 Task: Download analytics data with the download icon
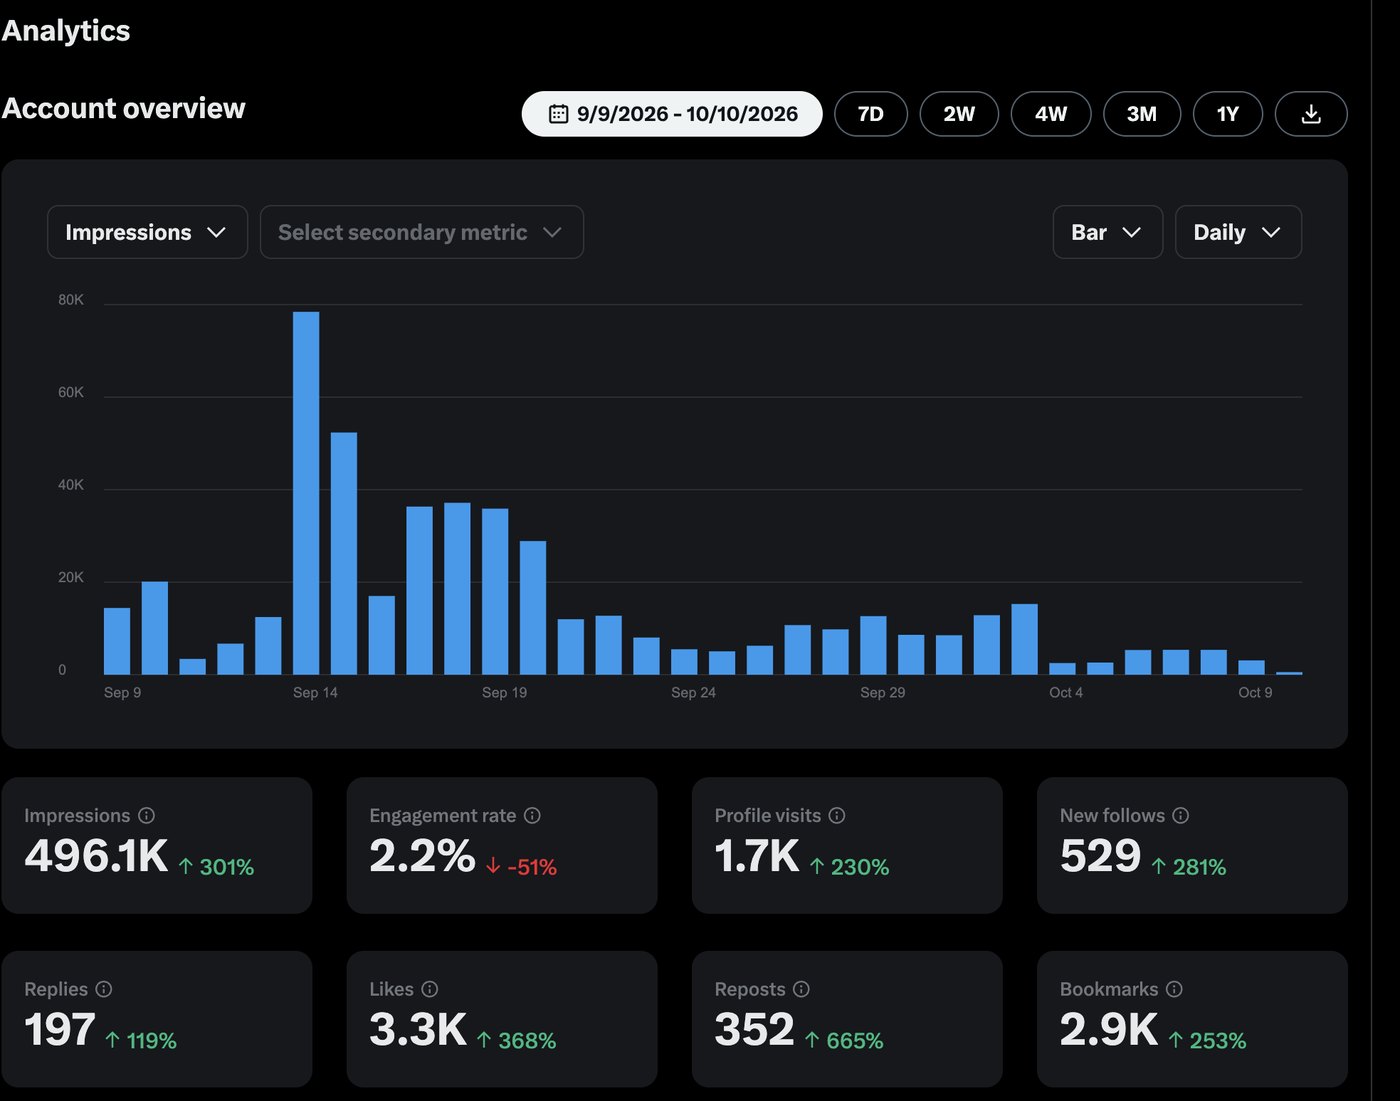[x=1311, y=114]
